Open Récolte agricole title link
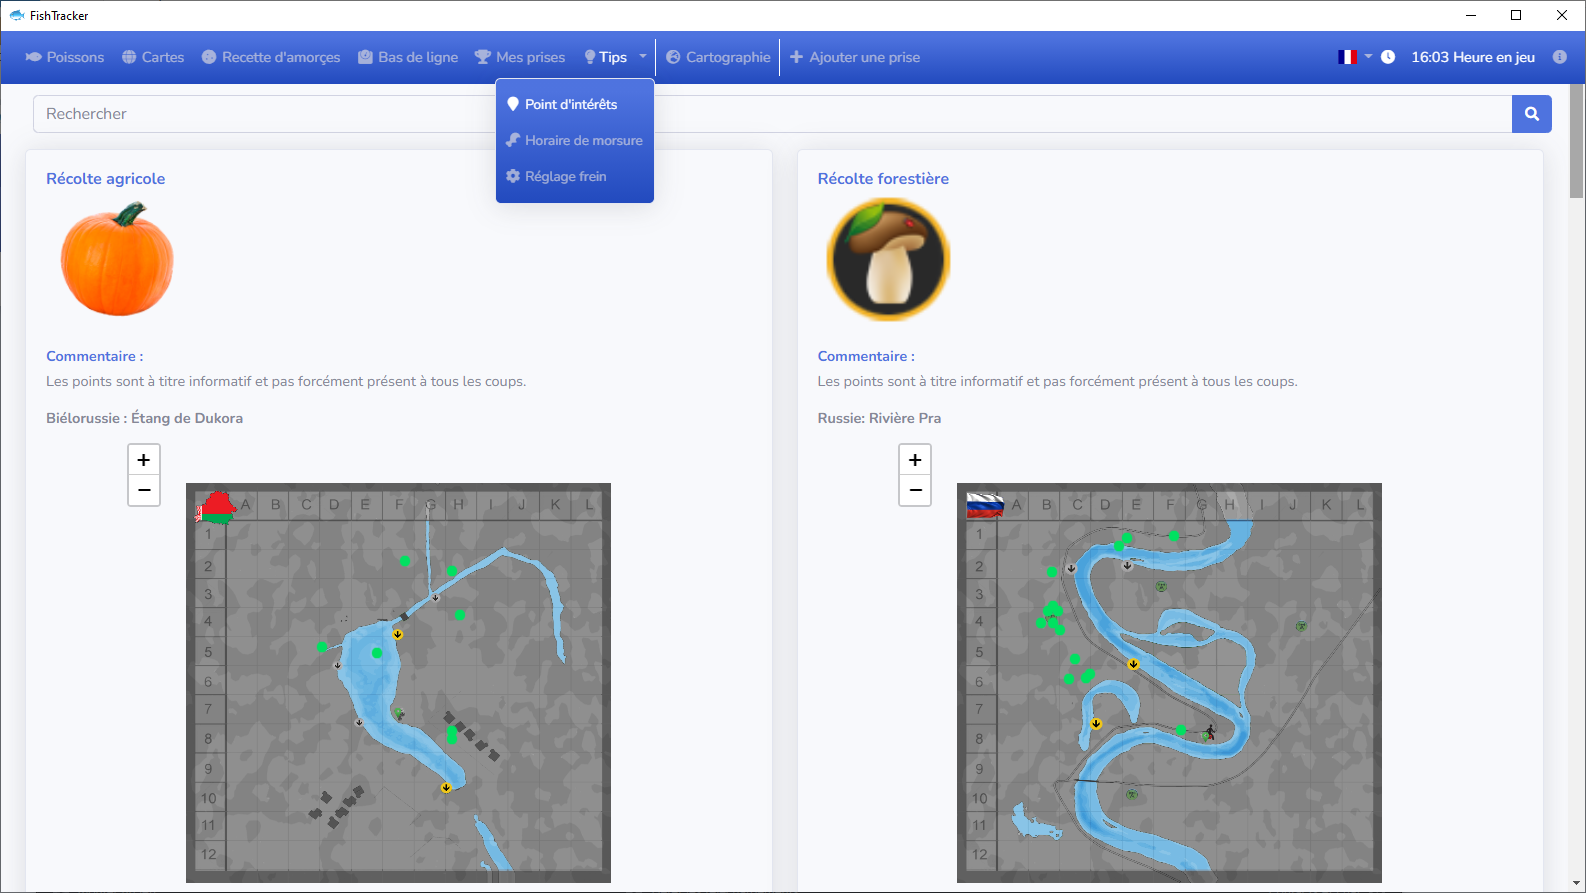The image size is (1586, 893). point(106,178)
